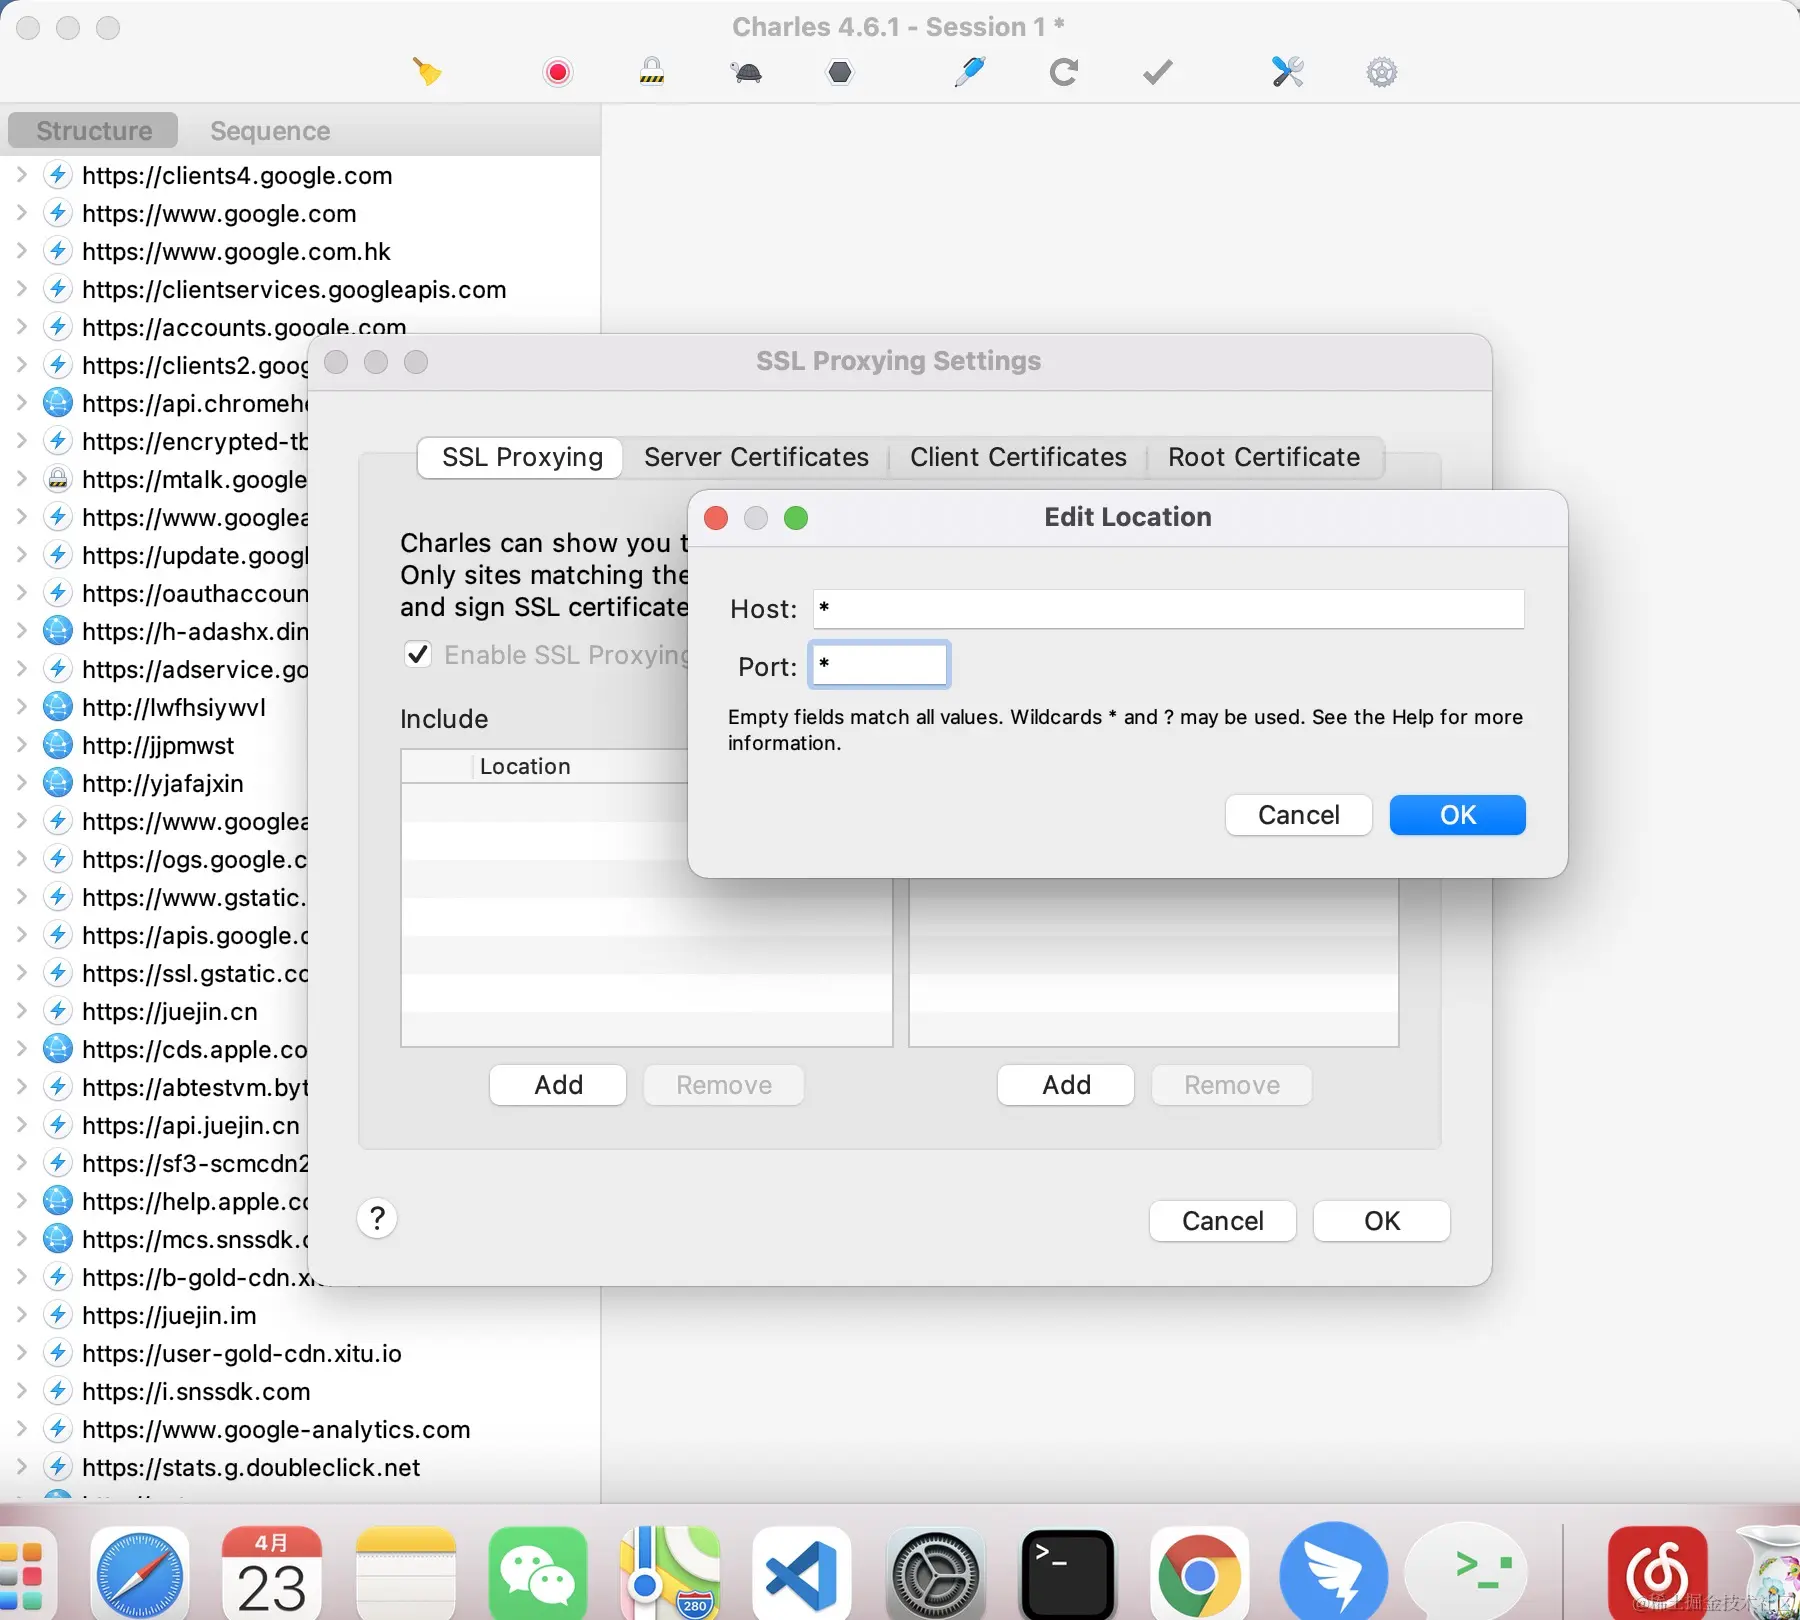
Task: Expand the https://www.google-analytics.com node
Action: point(21,1429)
